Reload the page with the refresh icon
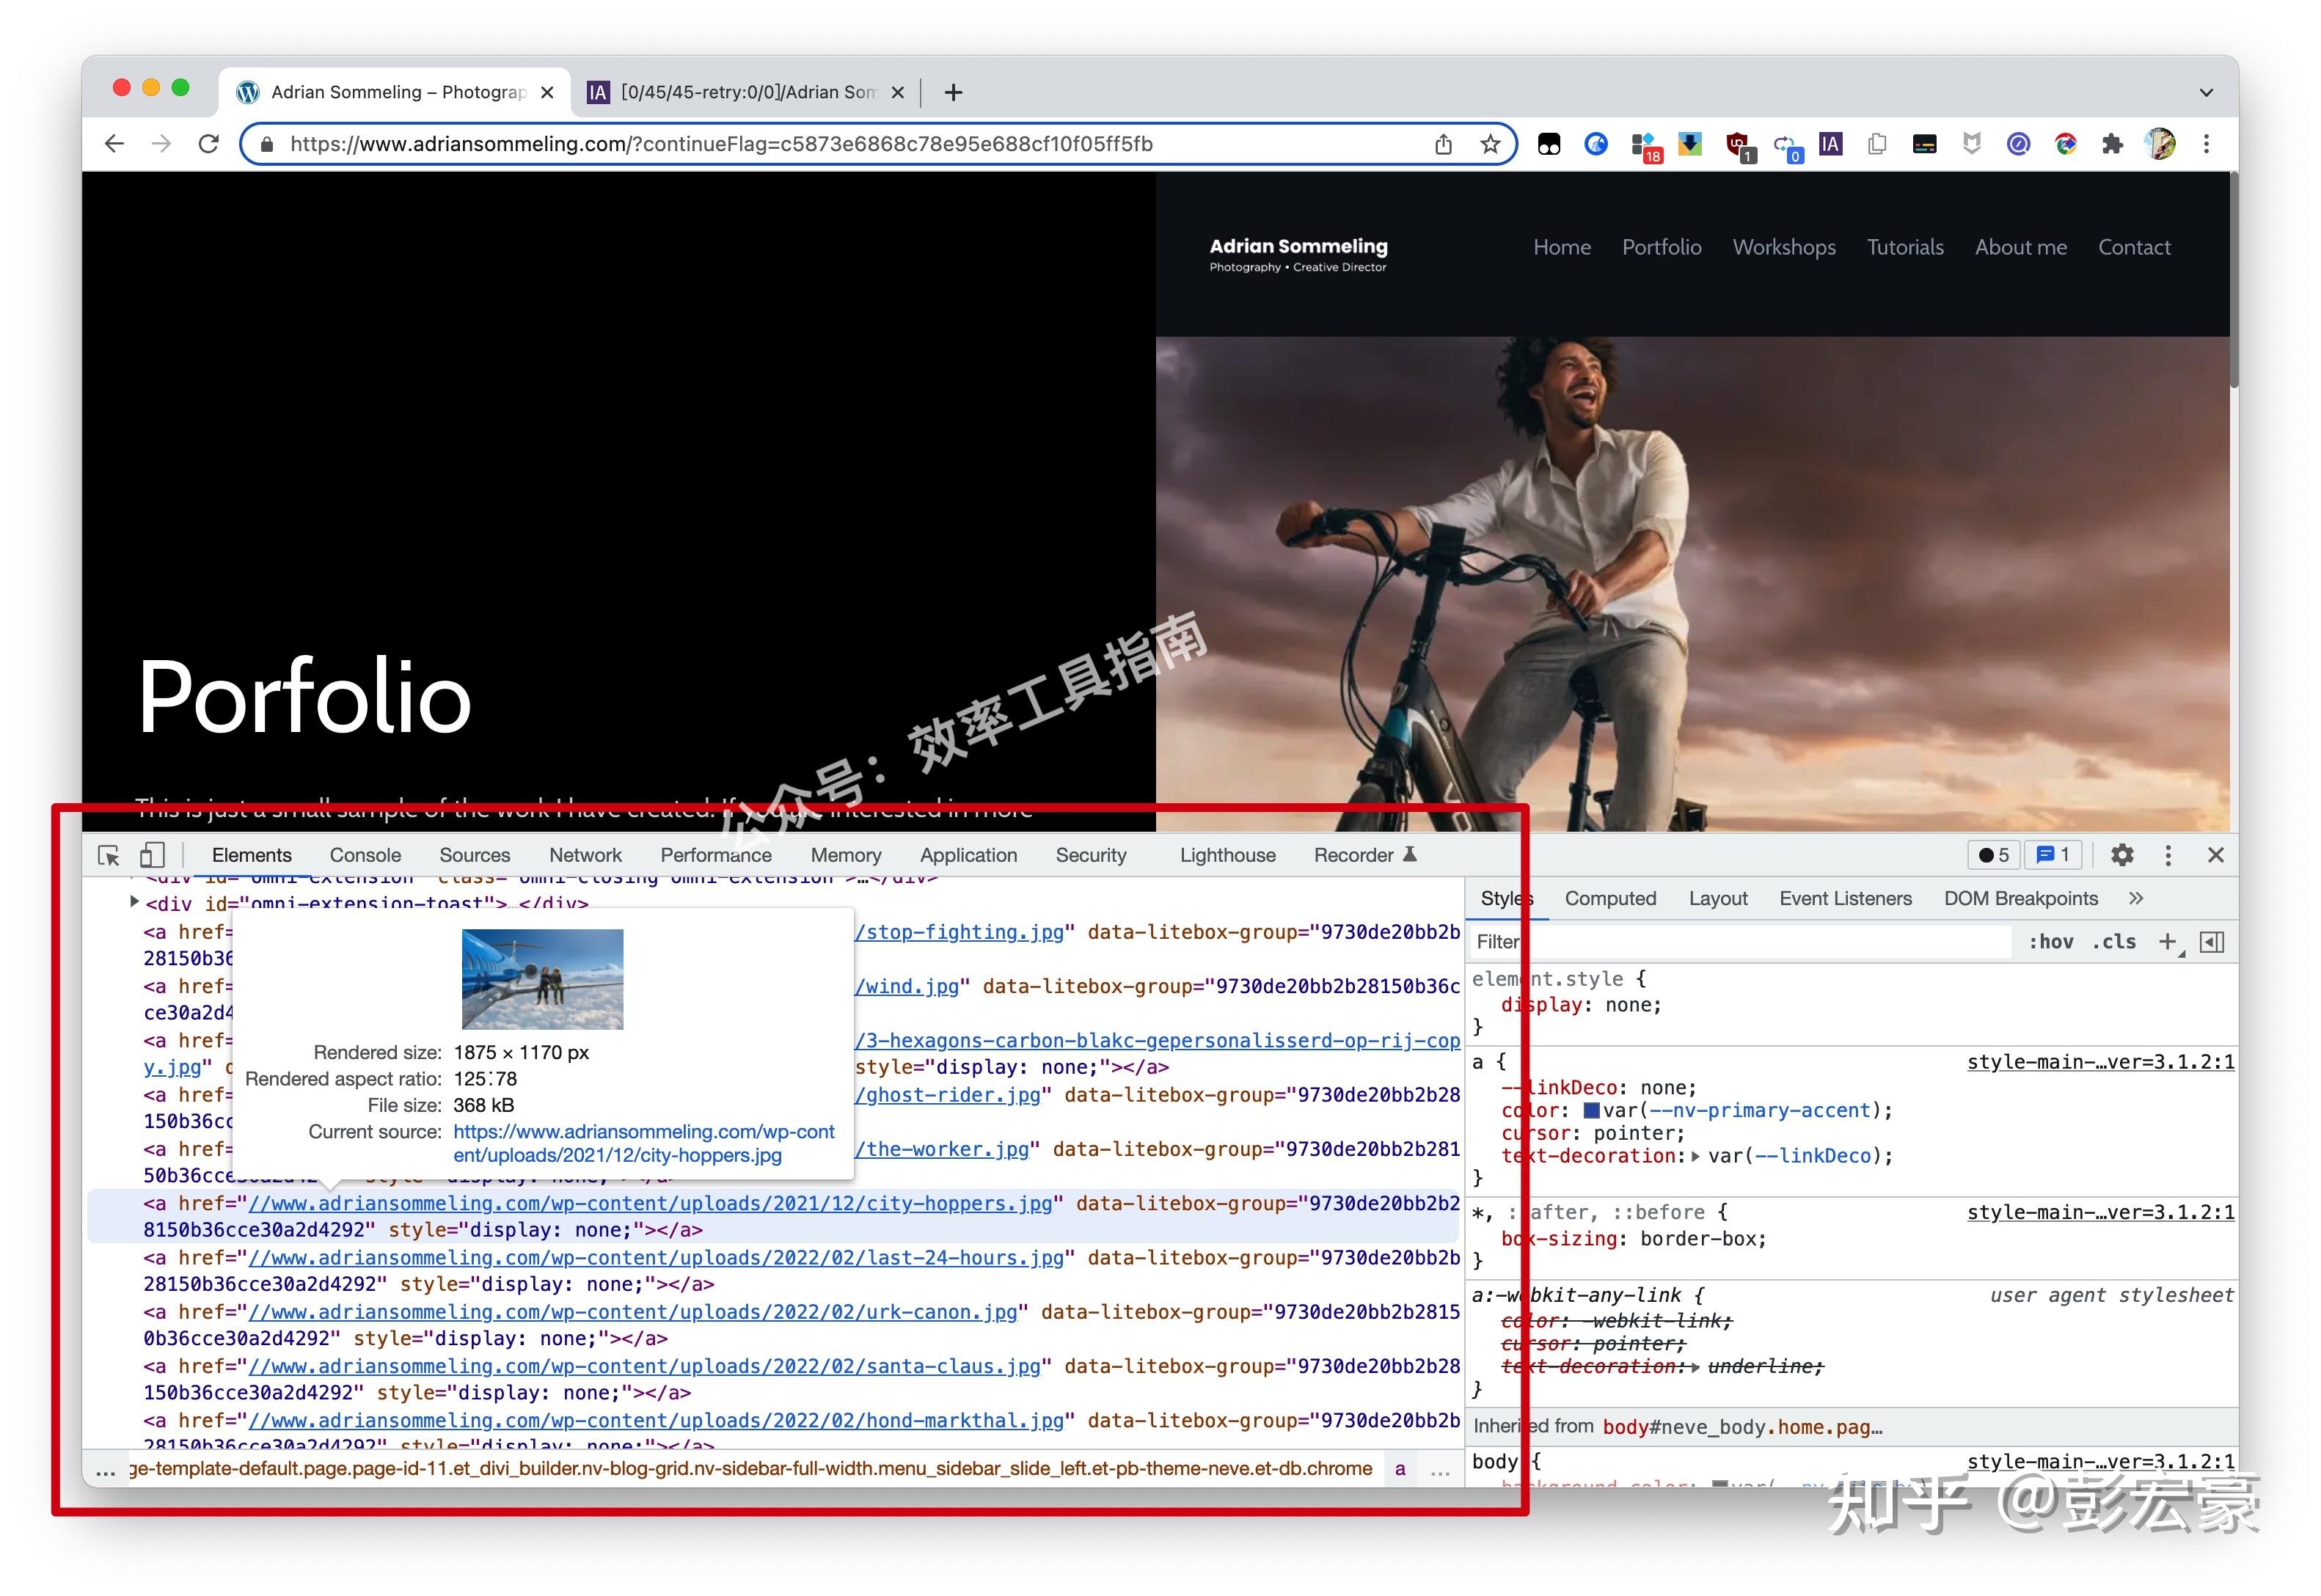2321x1596 pixels. (x=209, y=143)
